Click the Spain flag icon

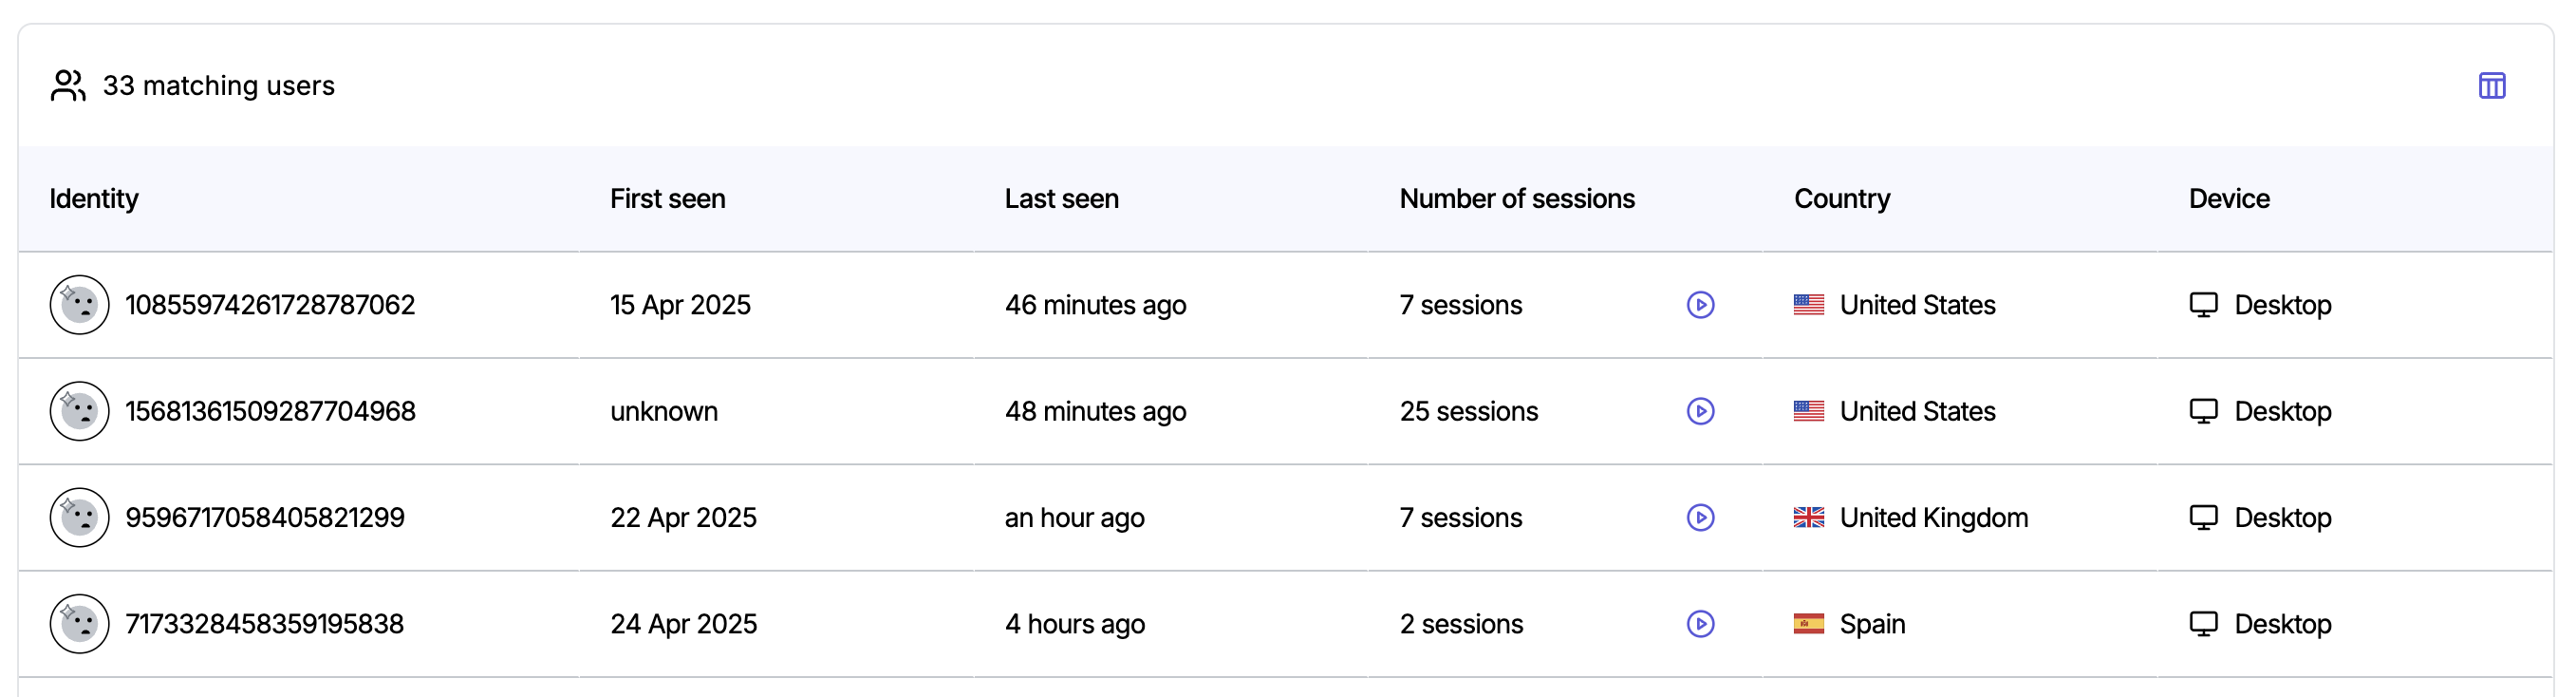tap(1808, 624)
